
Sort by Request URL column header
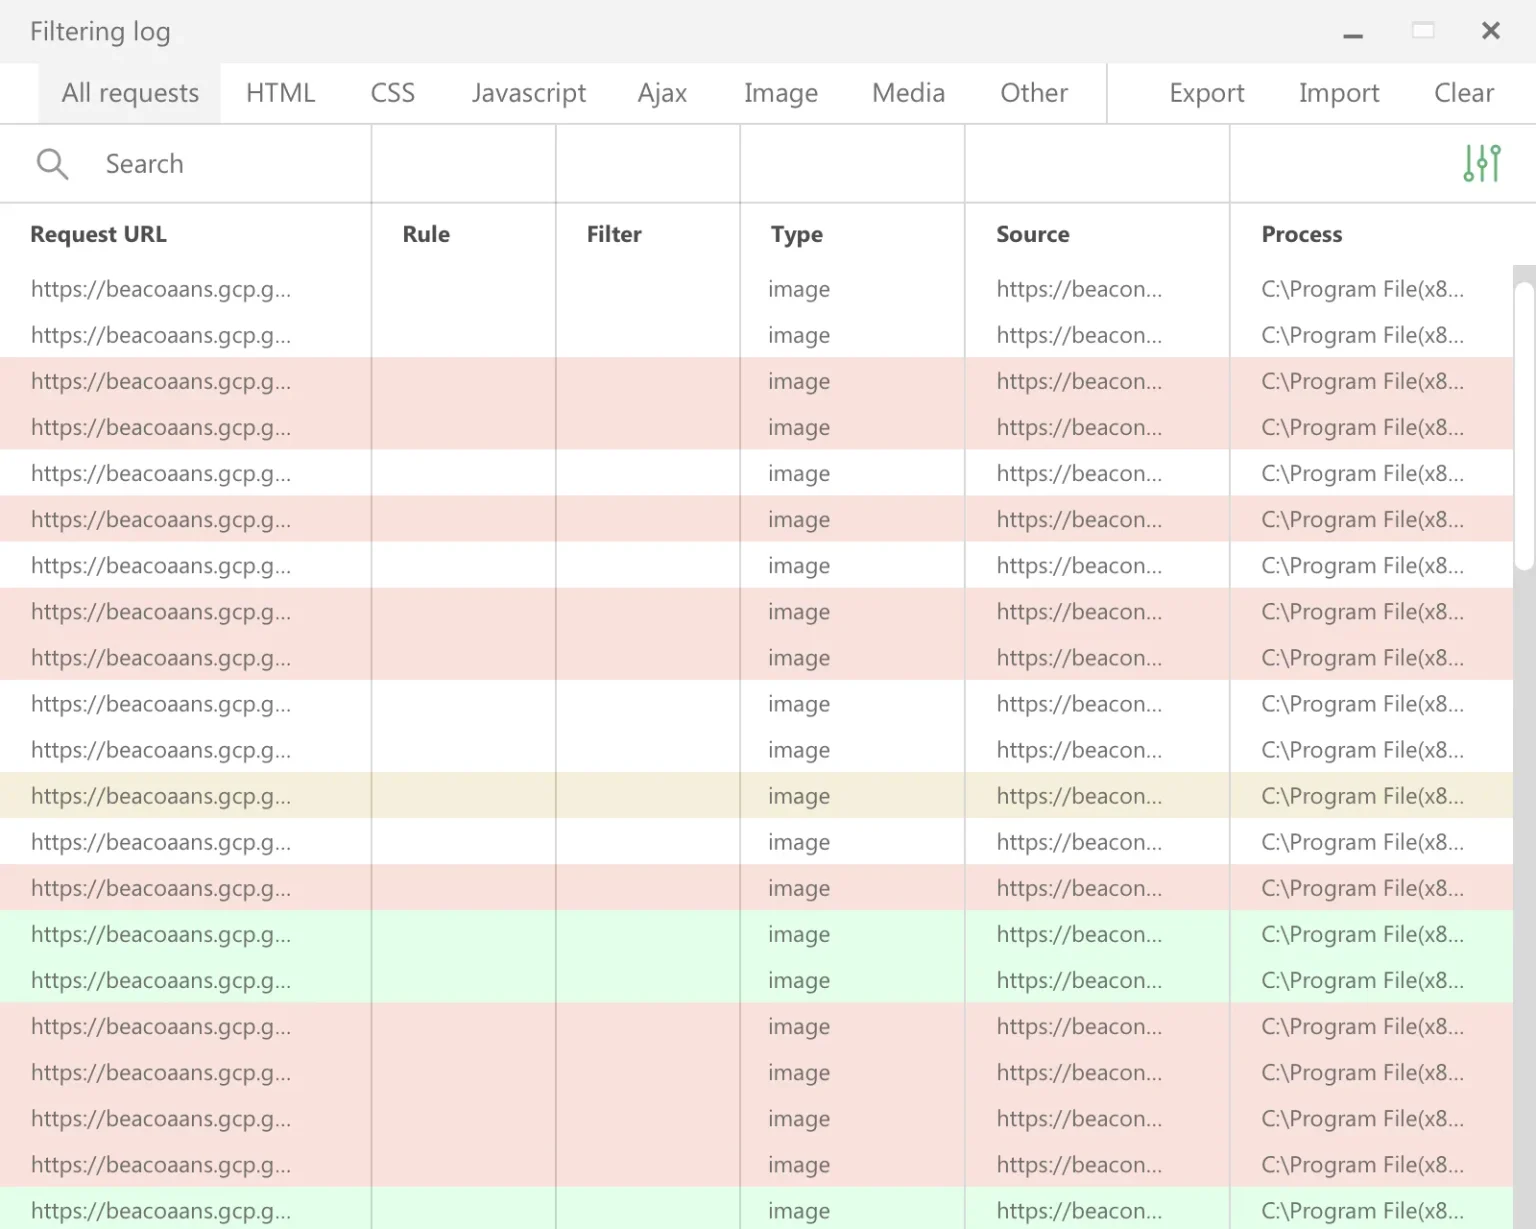pos(98,234)
